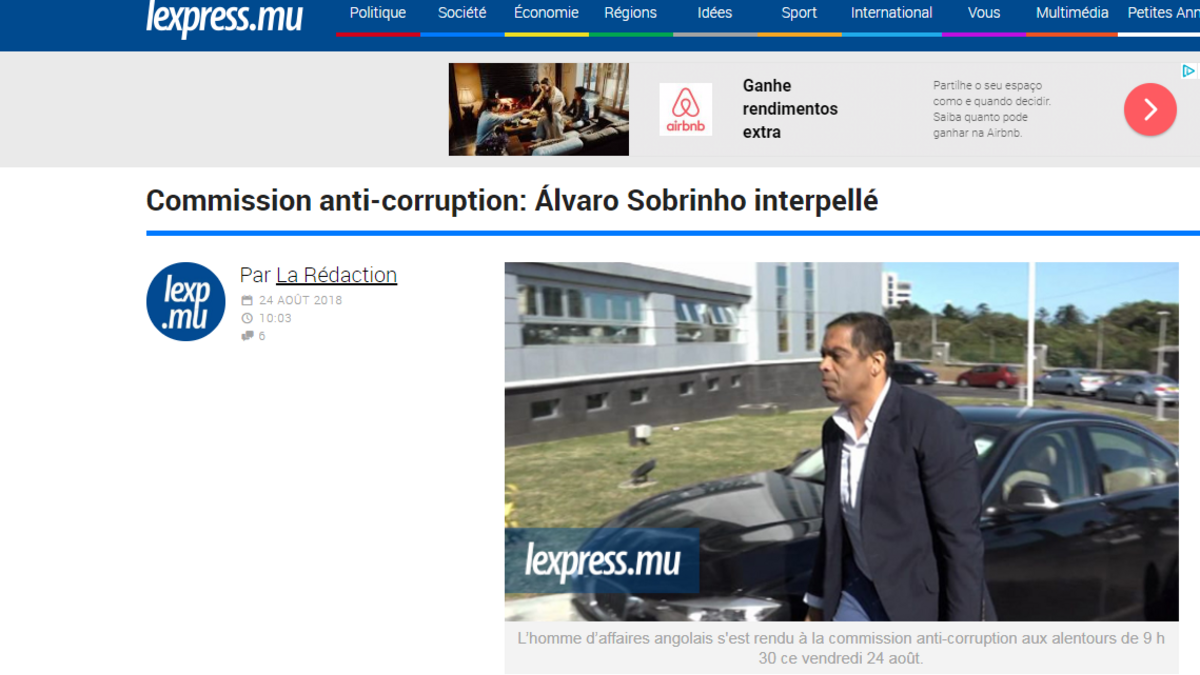Select the Économie navigation item
This screenshot has height=675, width=1200.
click(x=546, y=13)
